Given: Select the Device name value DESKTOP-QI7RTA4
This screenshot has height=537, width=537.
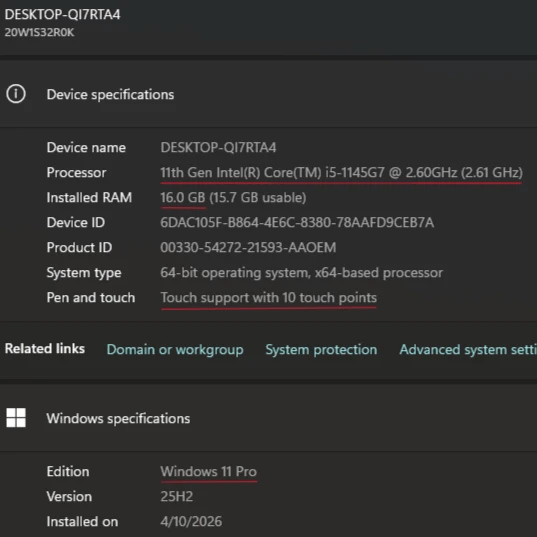Looking at the screenshot, I should click(218, 148).
